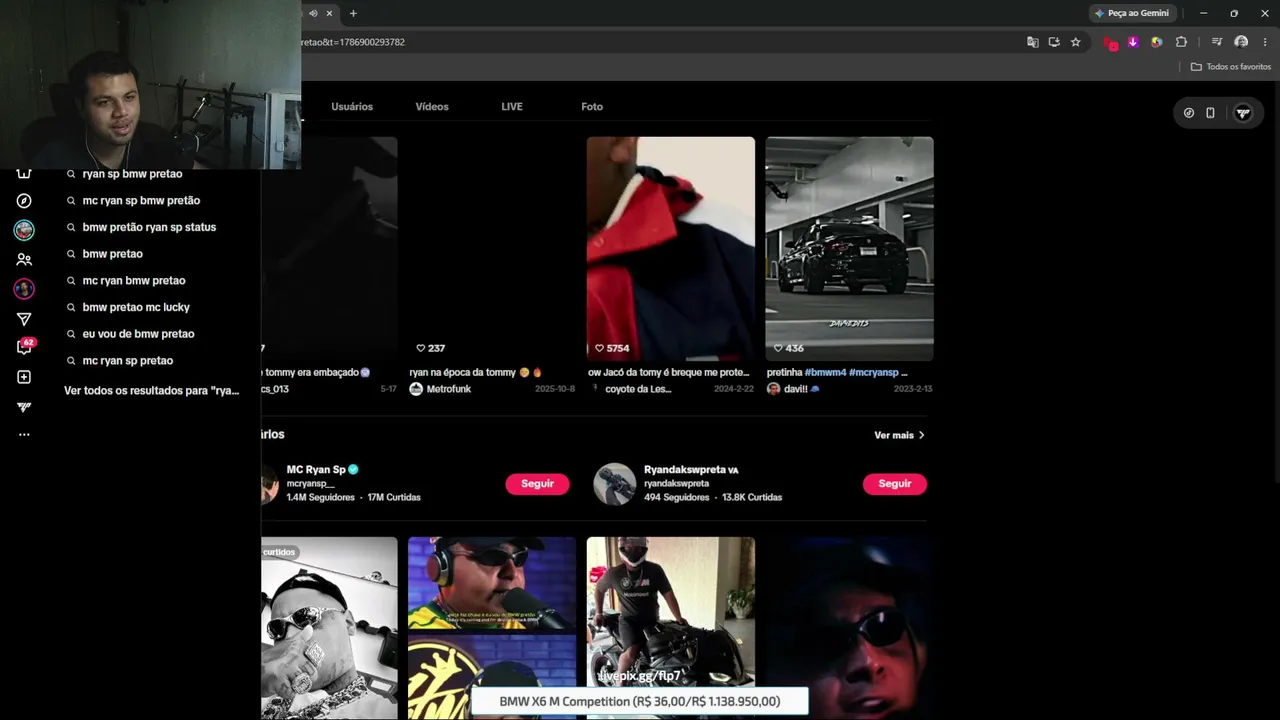This screenshot has width=1280, height=720.
Task: Switch to the Foto tab
Action: [592, 107]
